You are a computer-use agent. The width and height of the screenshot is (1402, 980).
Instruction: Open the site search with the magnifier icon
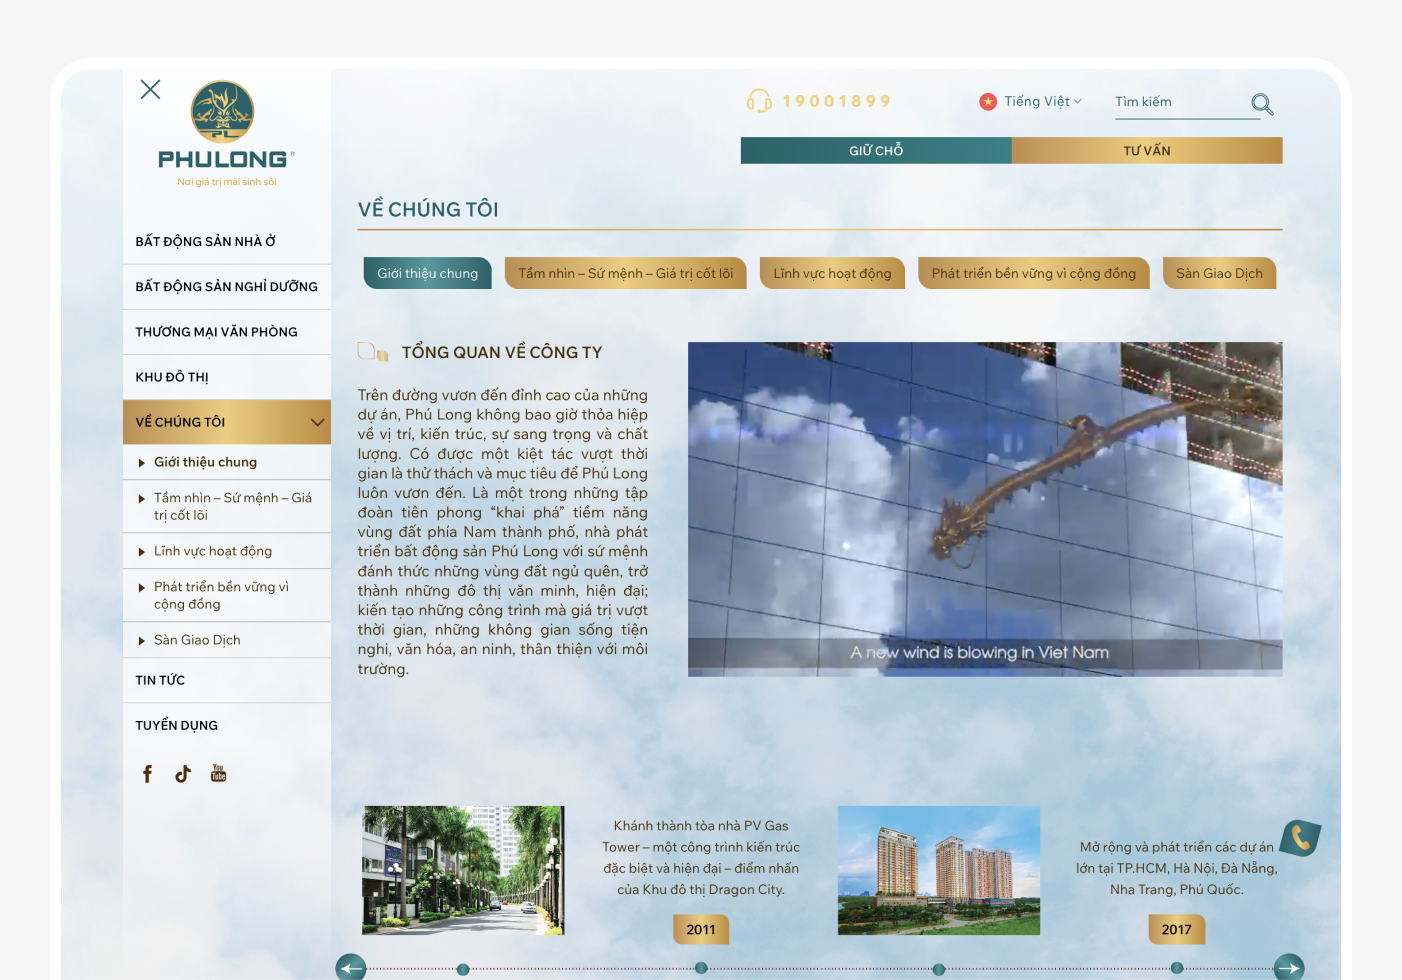pyautogui.click(x=1261, y=104)
